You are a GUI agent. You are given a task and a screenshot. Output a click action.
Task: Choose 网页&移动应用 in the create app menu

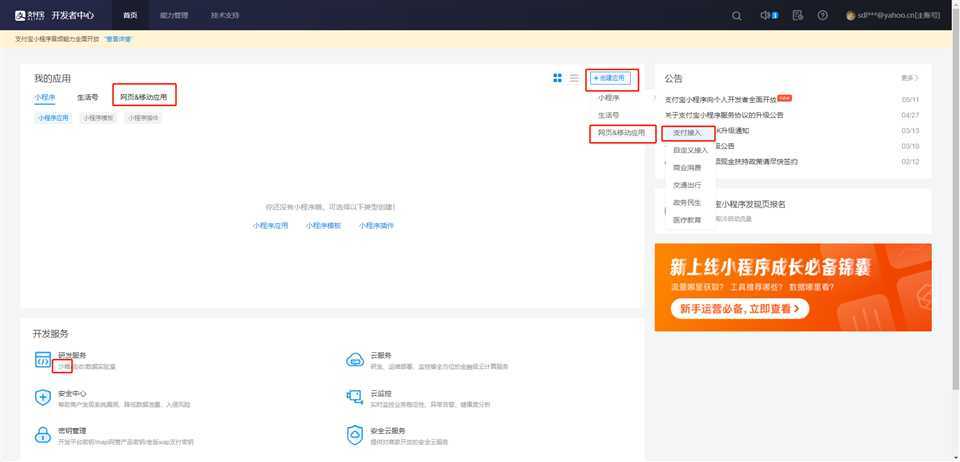point(621,132)
